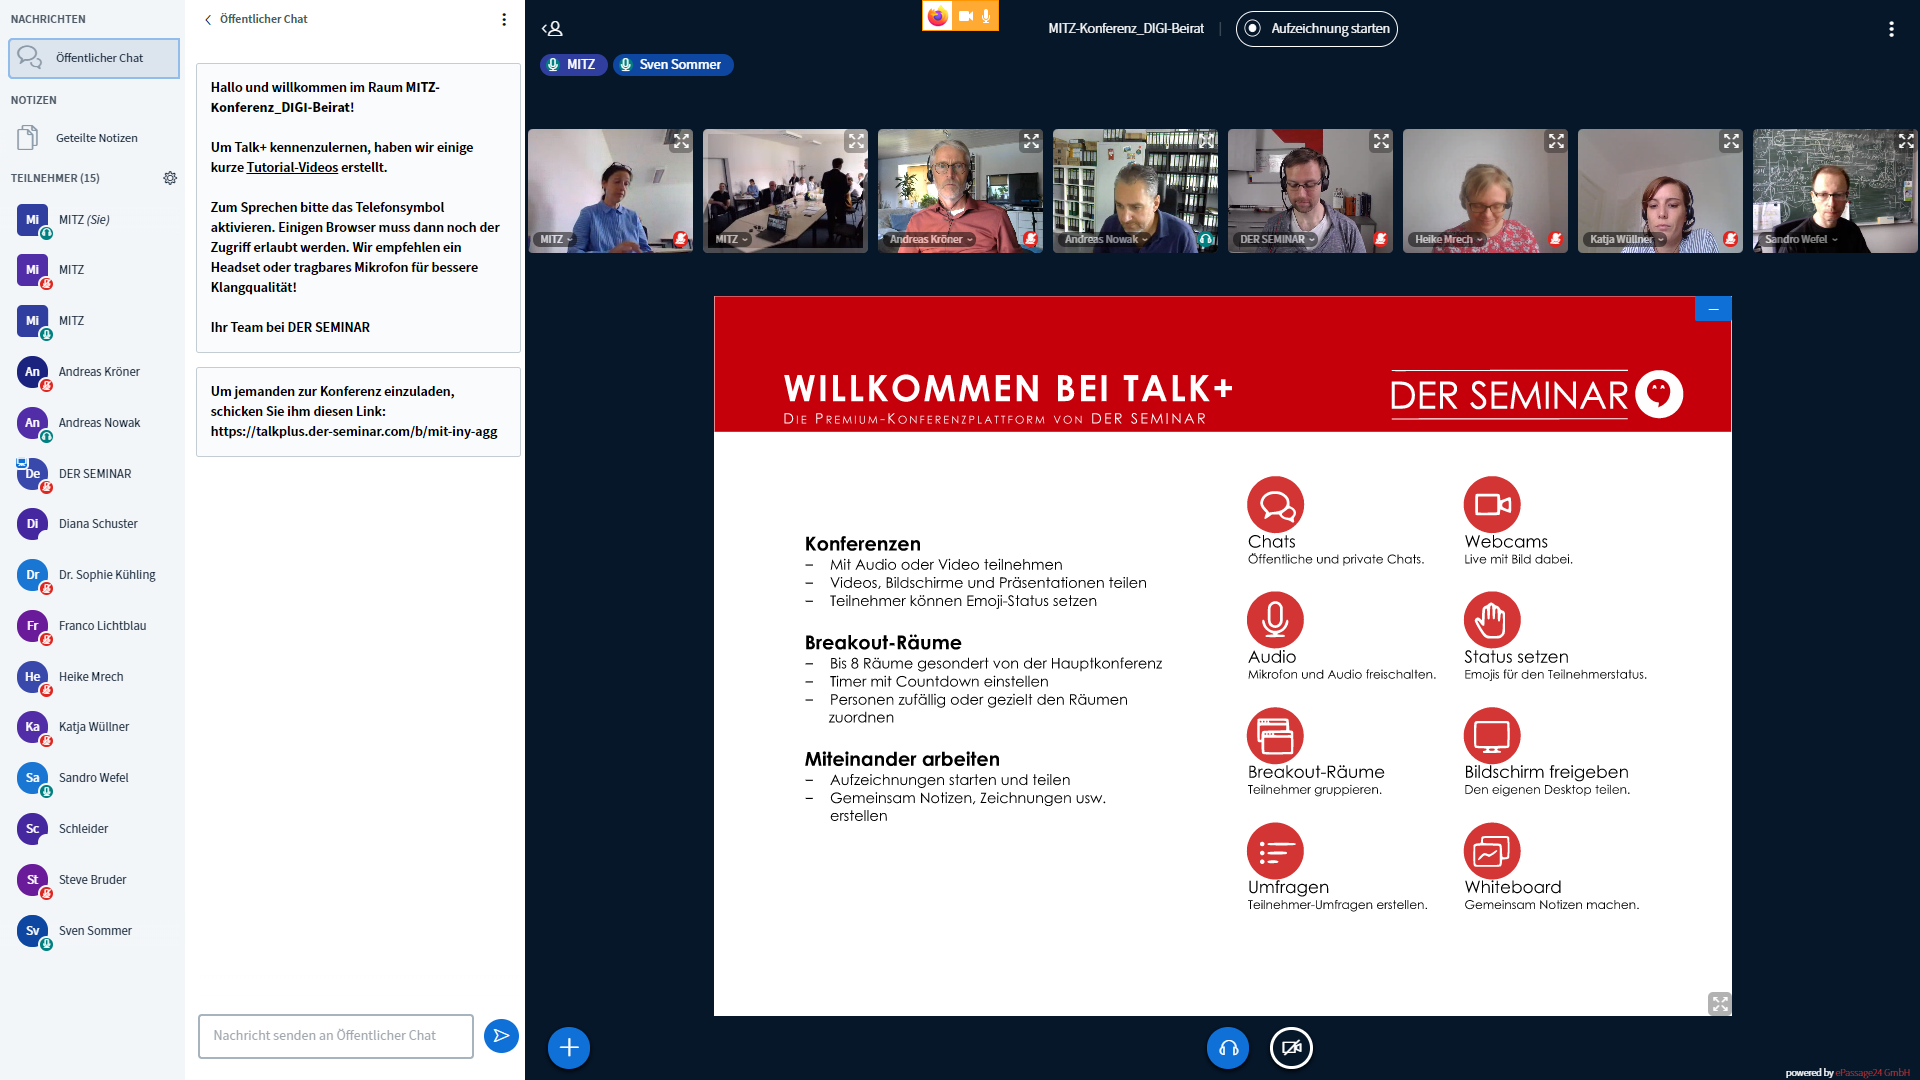Expand Andreas Kröner webcam to fullscreen
This screenshot has height=1080, width=1920.
tap(1031, 141)
